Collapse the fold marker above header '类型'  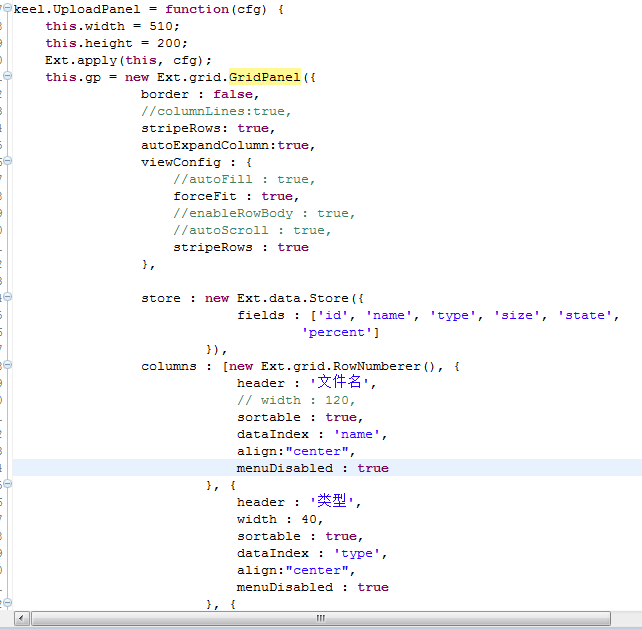coord(6,485)
